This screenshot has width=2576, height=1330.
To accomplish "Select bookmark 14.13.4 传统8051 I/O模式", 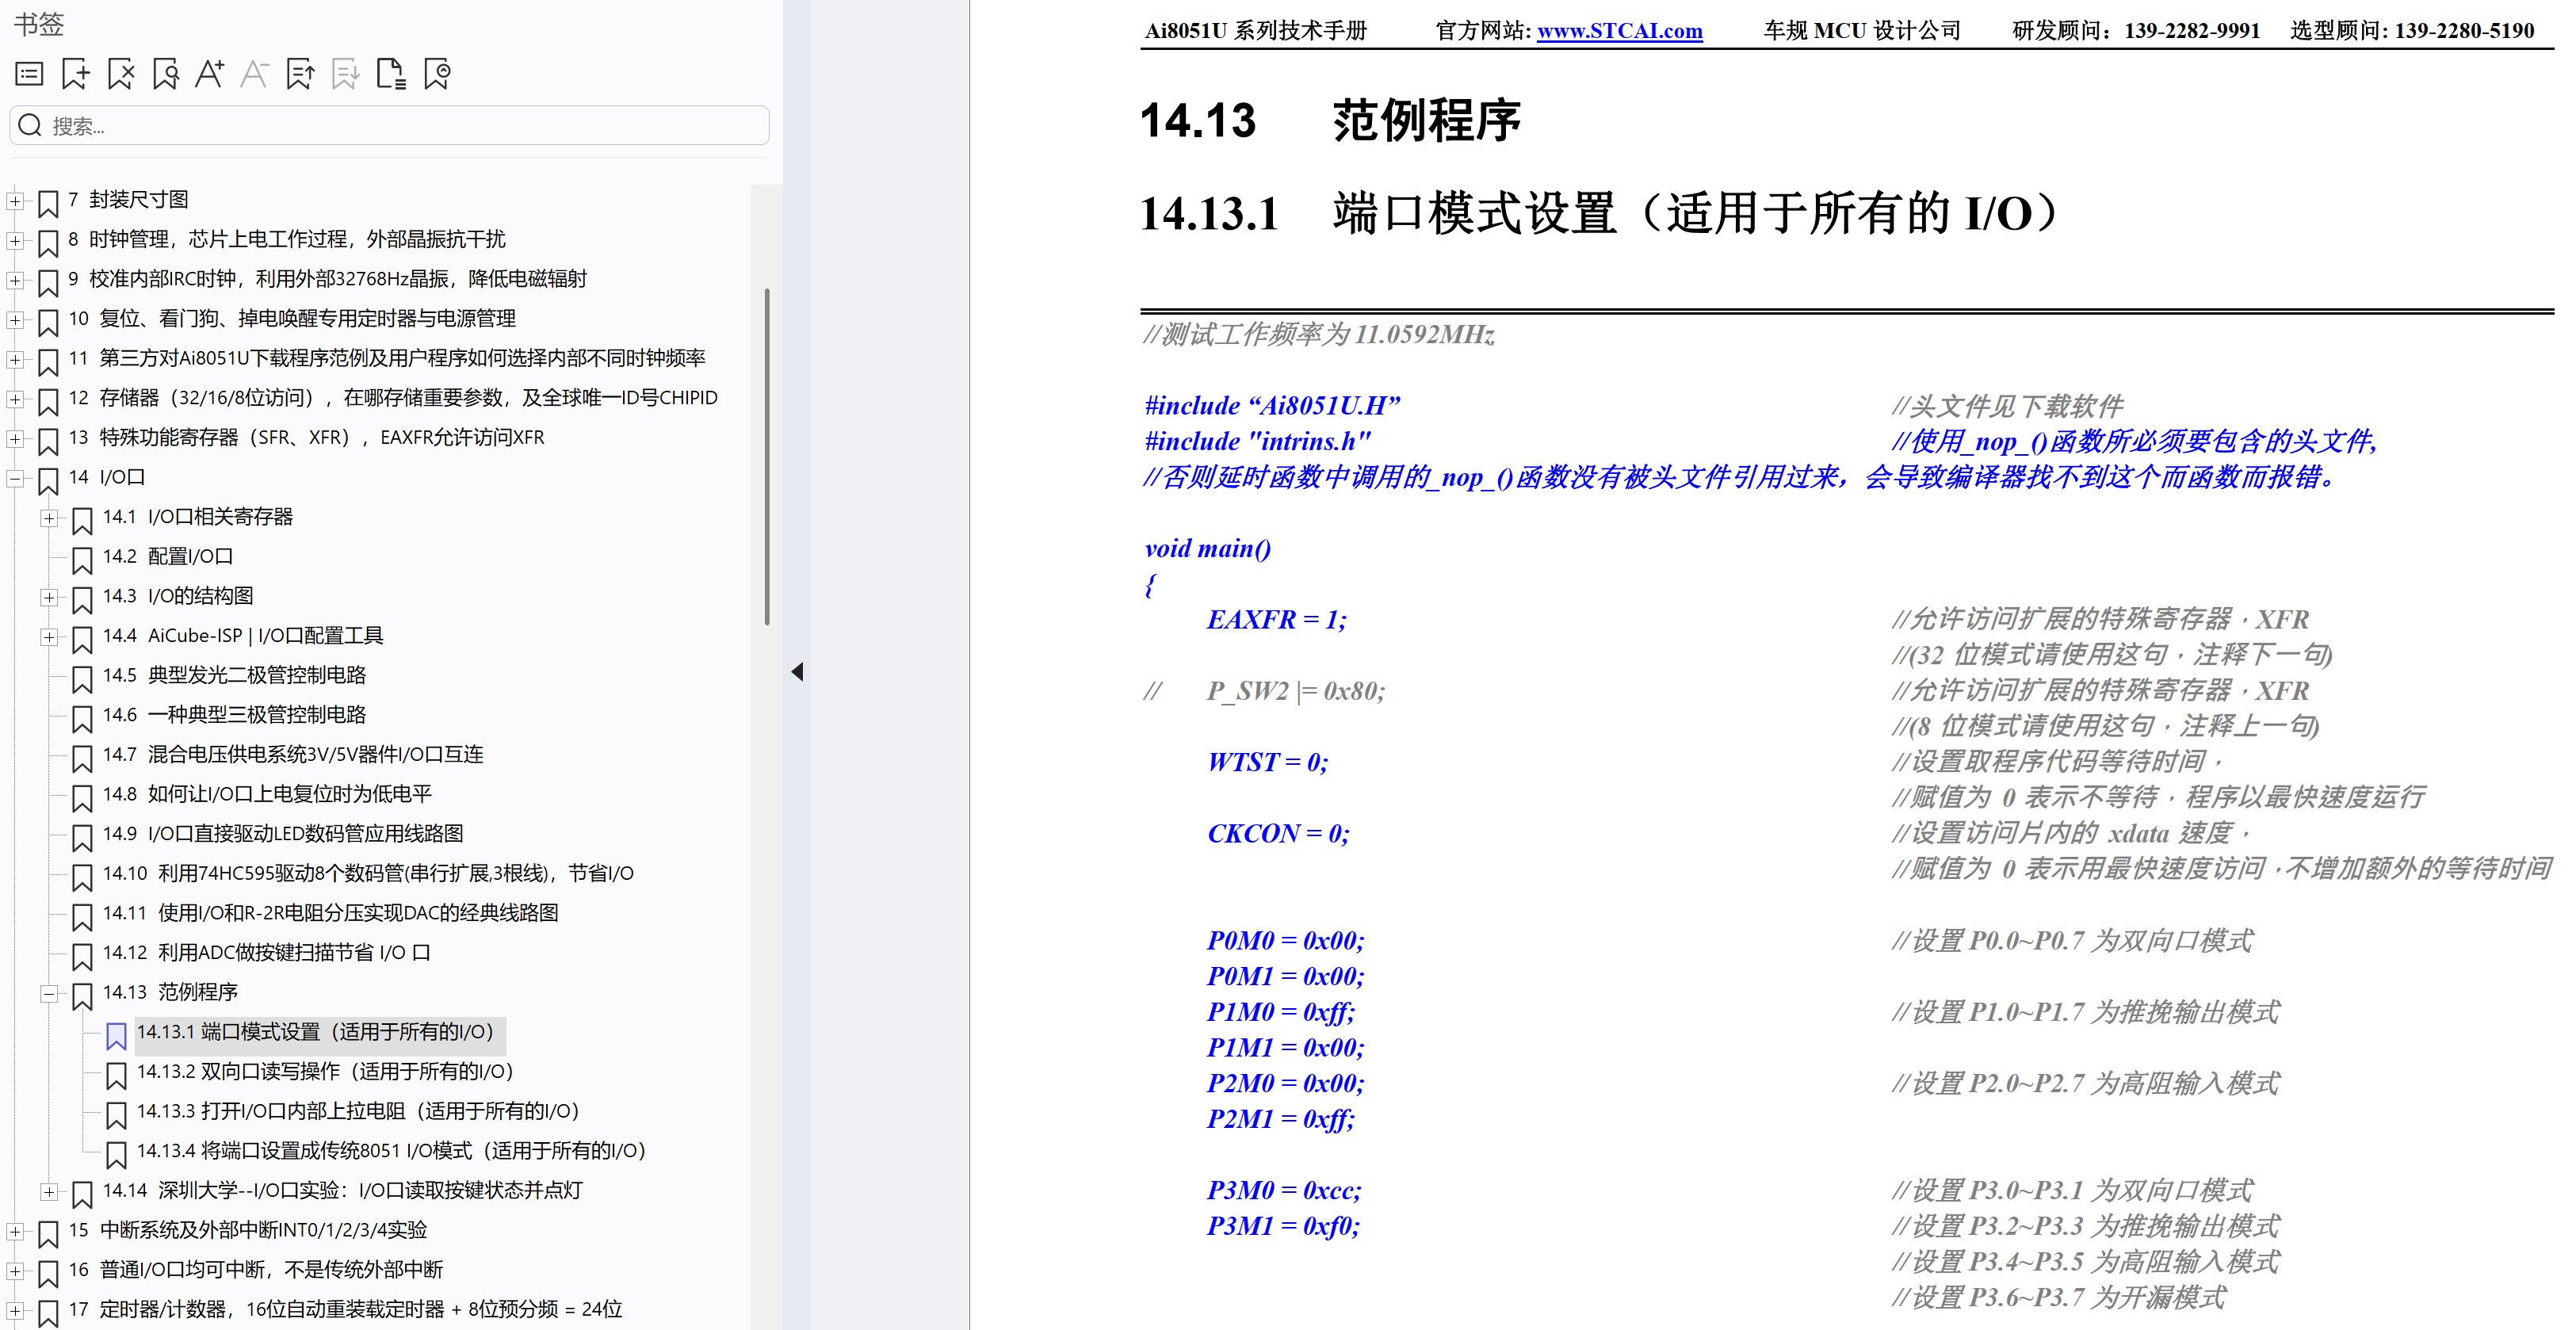I will pyautogui.click(x=390, y=1151).
